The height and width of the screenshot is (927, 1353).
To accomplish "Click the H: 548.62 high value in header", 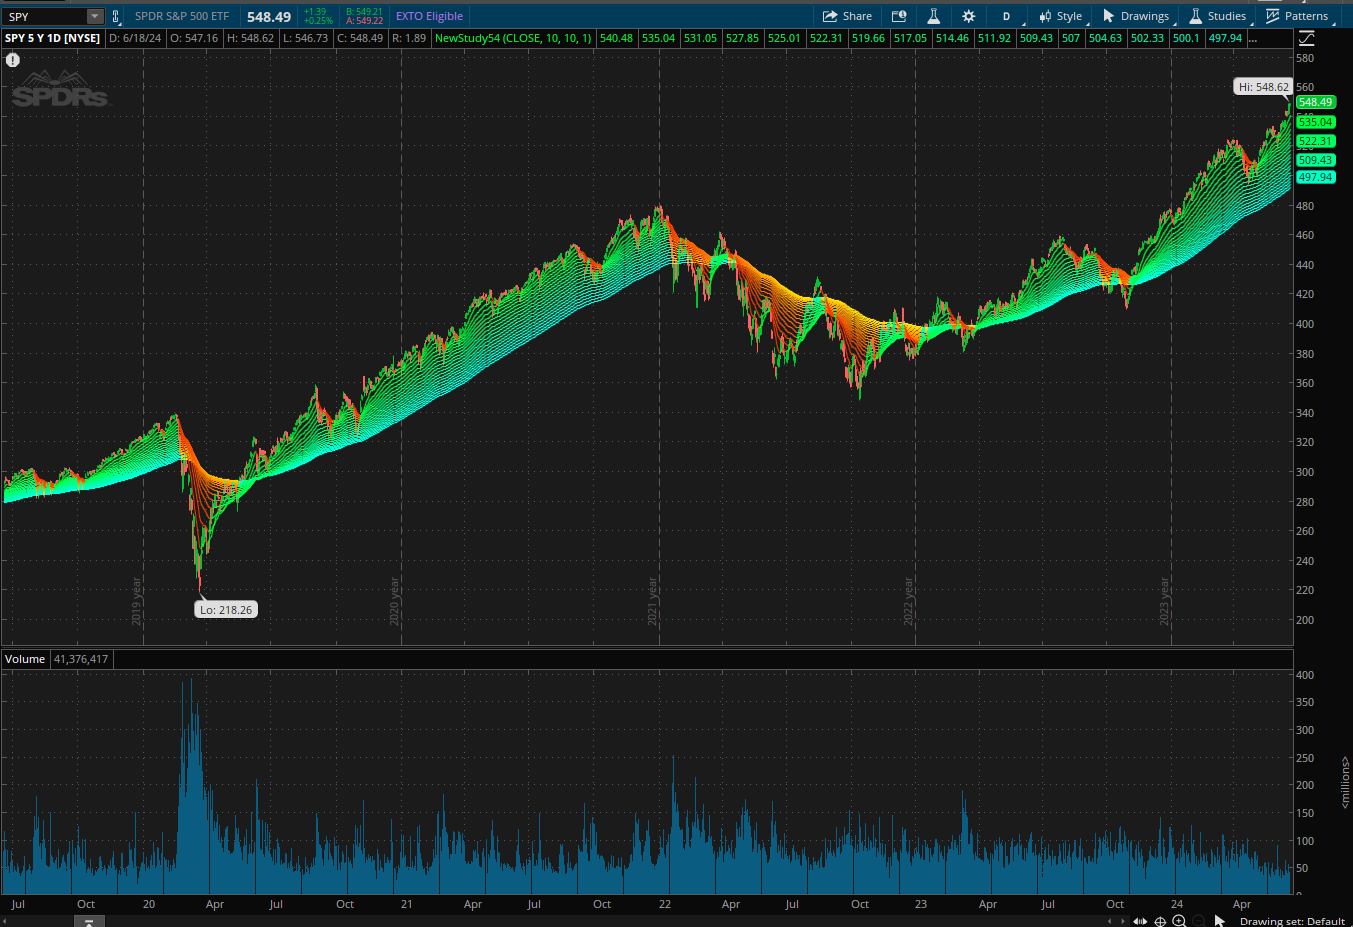I will pos(250,38).
